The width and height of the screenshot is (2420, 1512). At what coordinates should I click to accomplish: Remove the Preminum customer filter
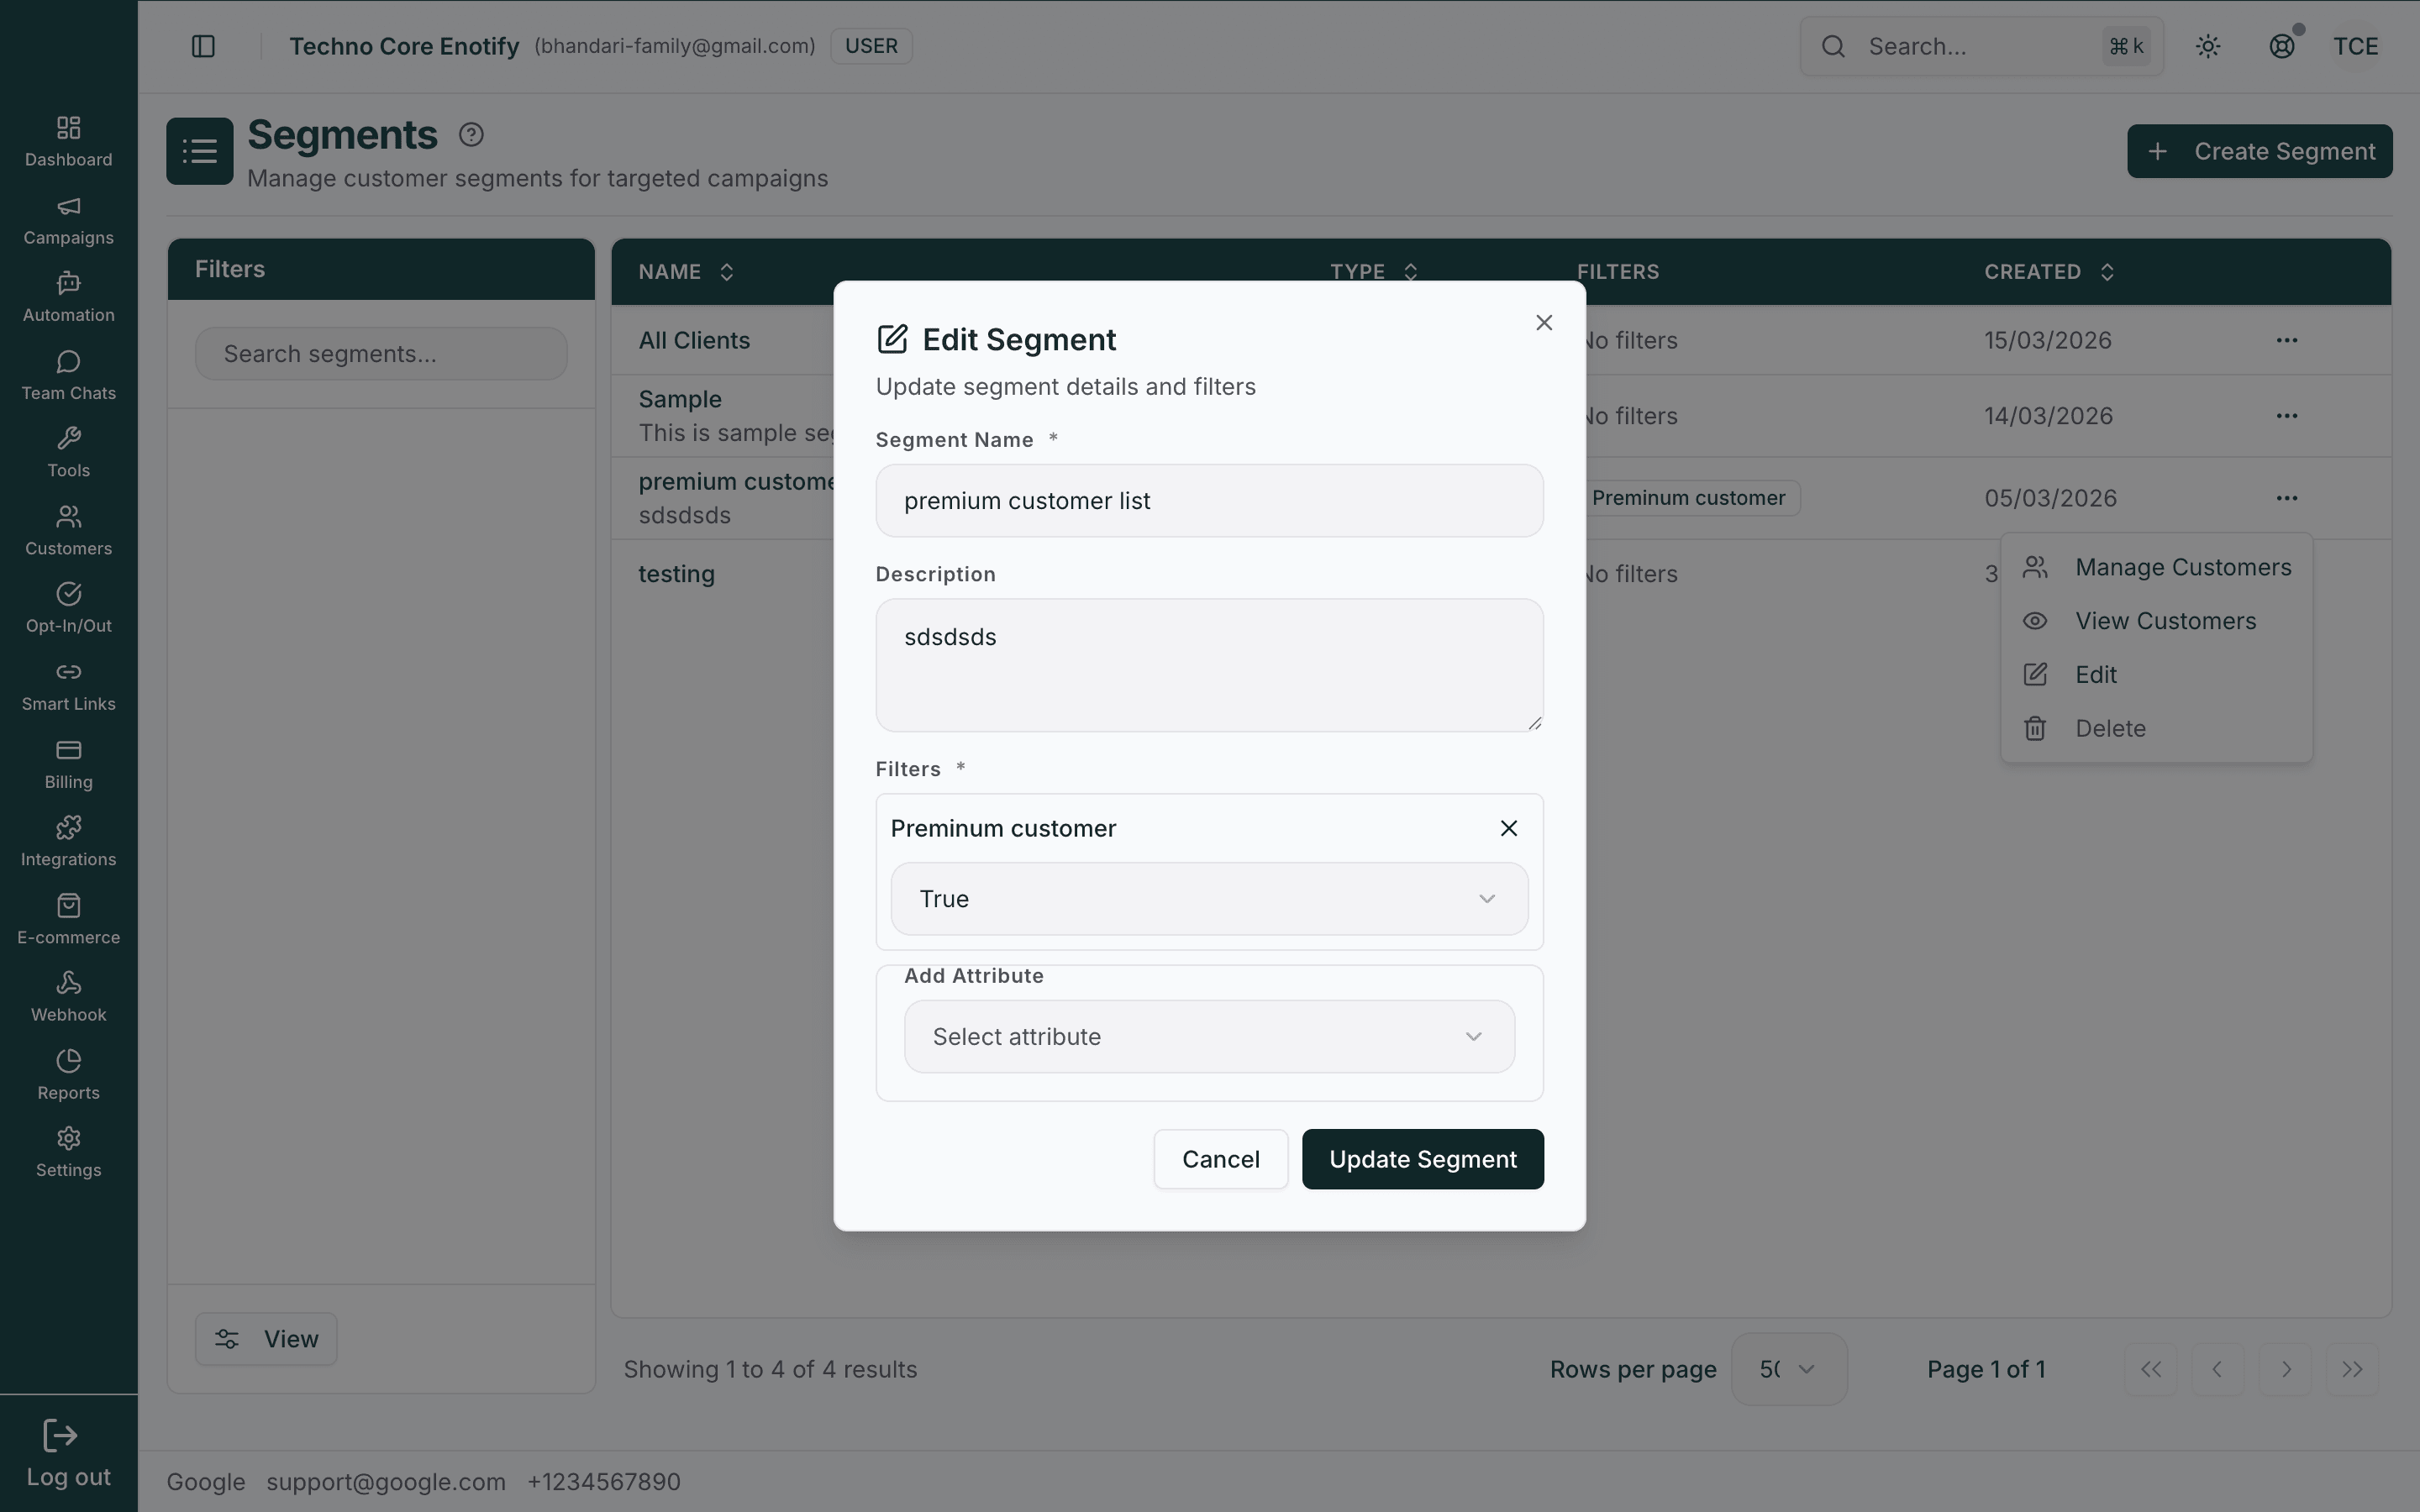point(1509,828)
